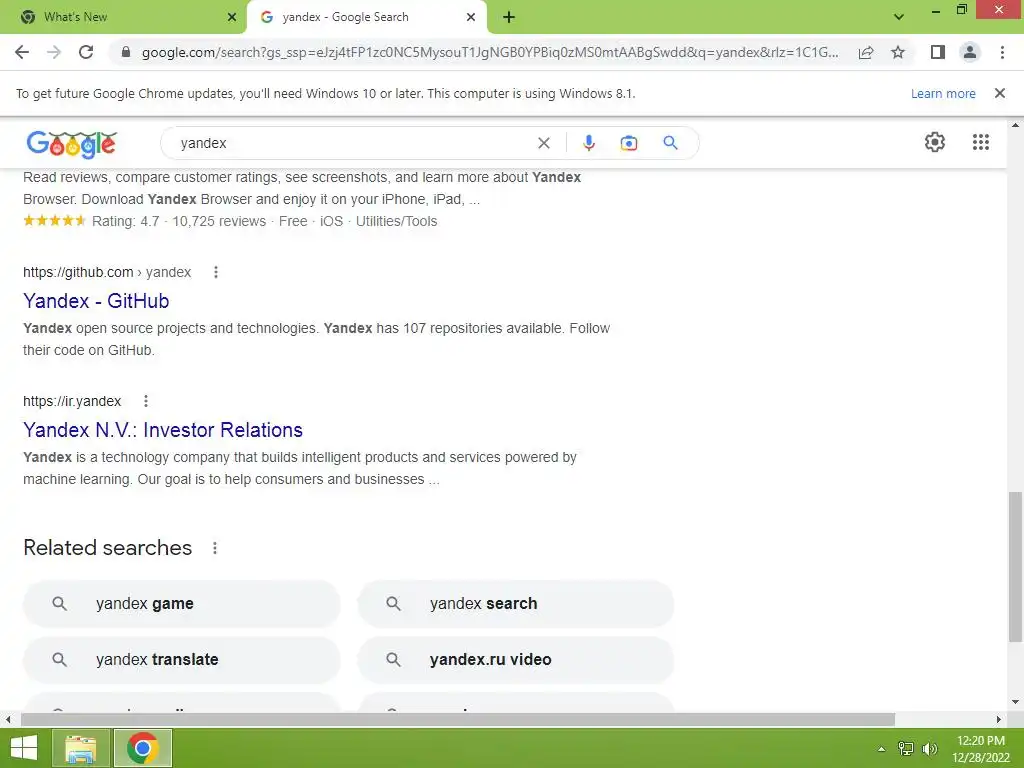View site information lock icon
The width and height of the screenshot is (1024, 768).
(126, 52)
